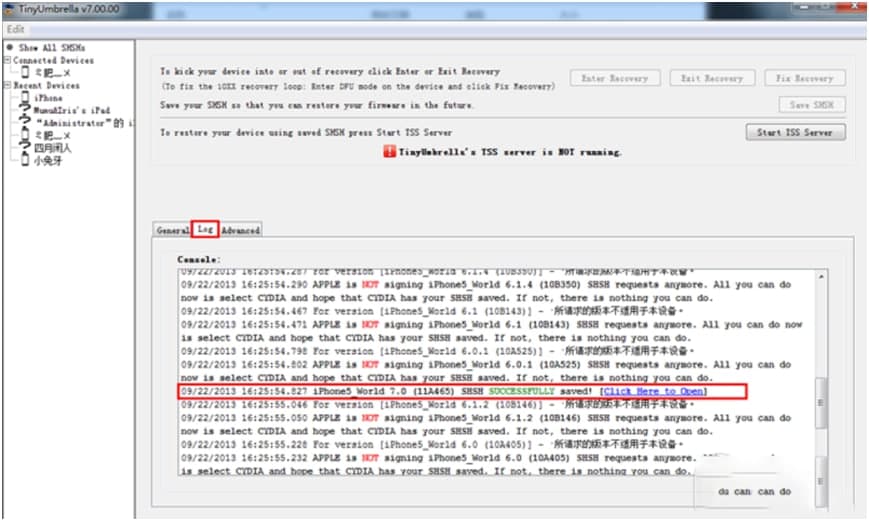Click the TinyUmbrella title bar icon
This screenshot has height=521, width=869.
click(9, 9)
